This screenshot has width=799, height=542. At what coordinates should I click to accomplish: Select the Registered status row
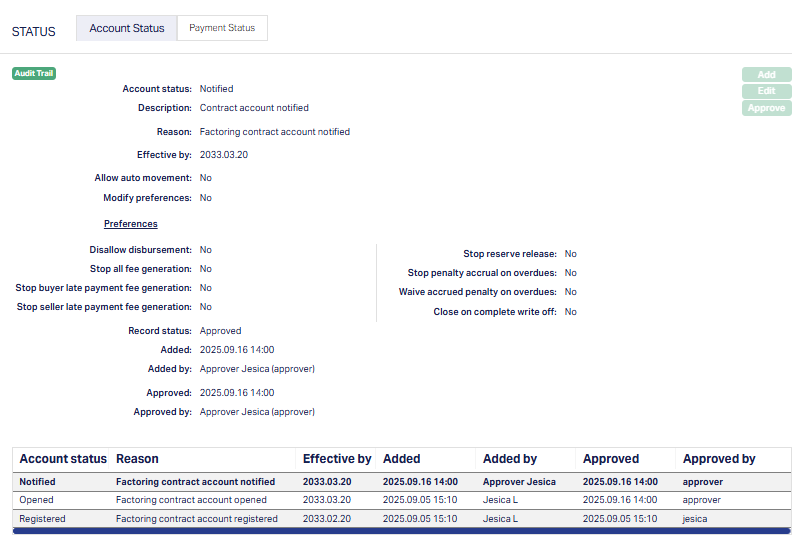pyautogui.click(x=42, y=519)
